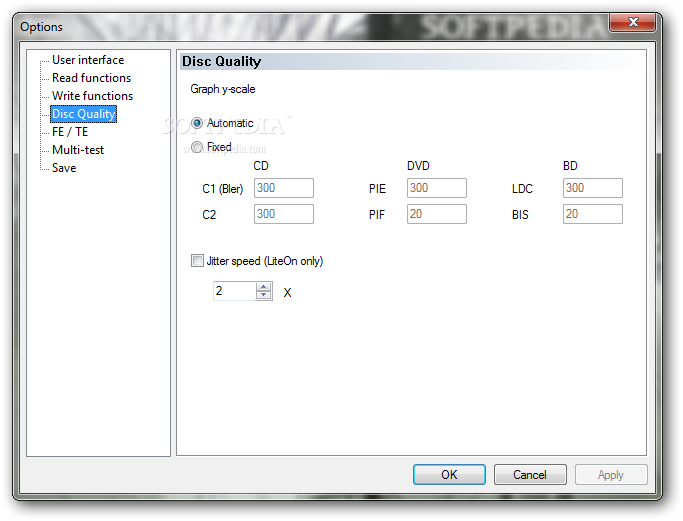Open Multi-test options page
The image size is (683, 521).
[78, 150]
